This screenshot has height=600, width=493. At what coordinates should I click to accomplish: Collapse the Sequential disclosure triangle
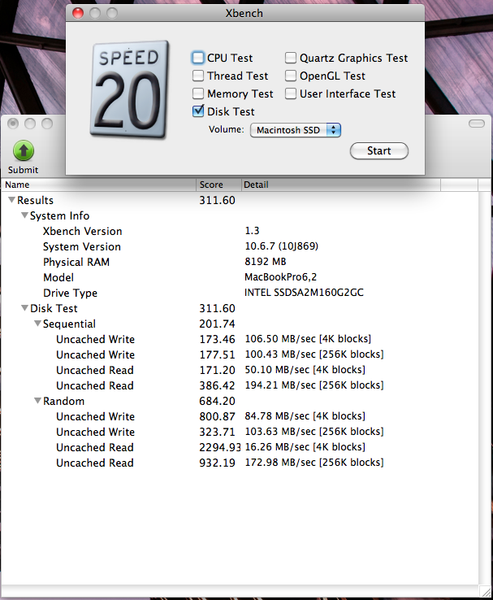38,323
